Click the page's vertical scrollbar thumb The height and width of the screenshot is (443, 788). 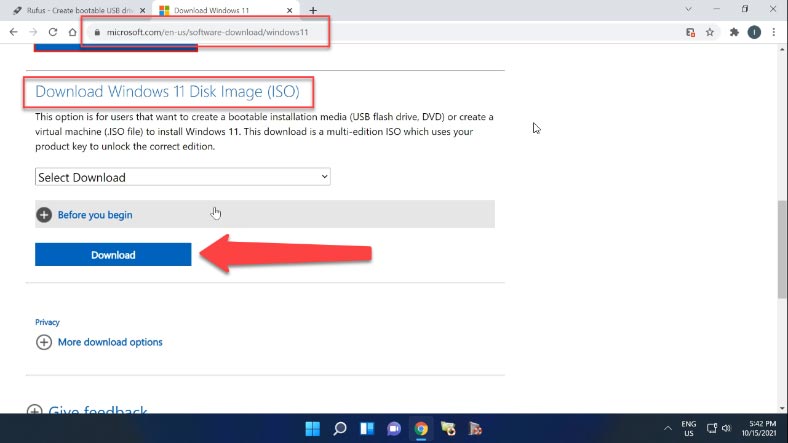pyautogui.click(x=782, y=250)
